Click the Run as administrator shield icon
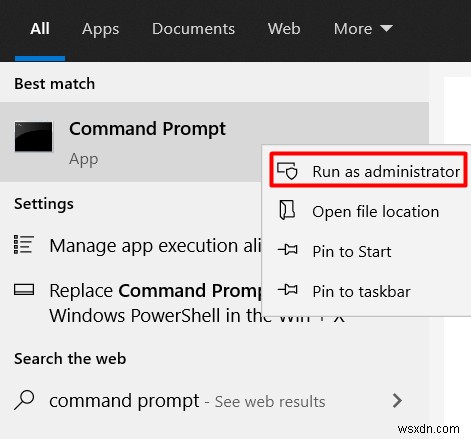Screen dimensions: 471x439 coord(287,171)
